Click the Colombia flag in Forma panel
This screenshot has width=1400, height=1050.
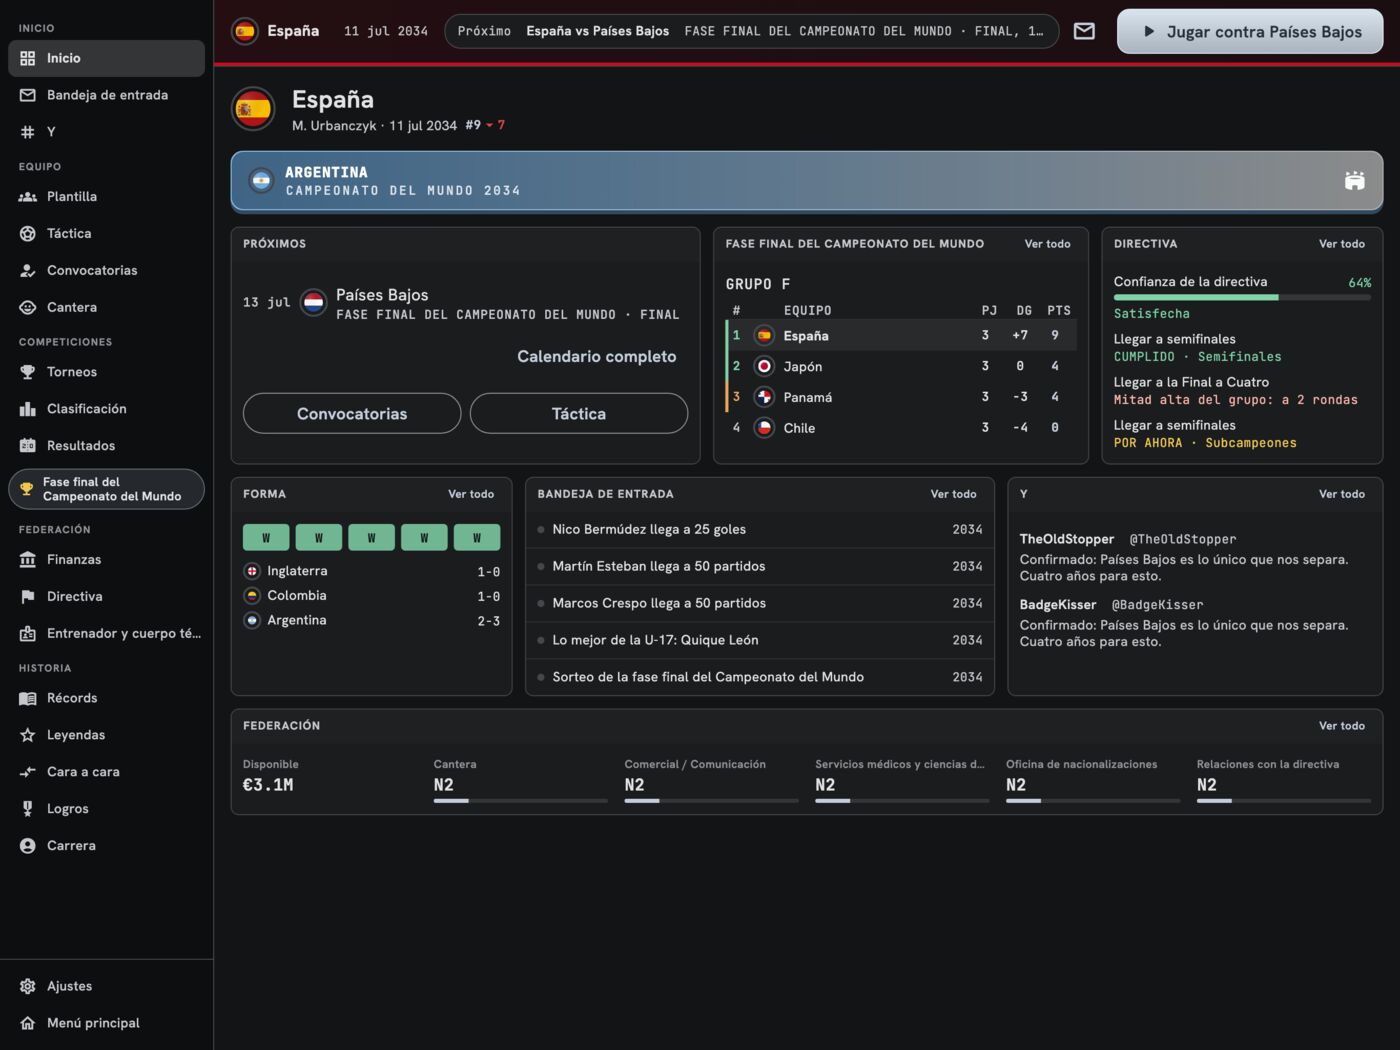(252, 596)
